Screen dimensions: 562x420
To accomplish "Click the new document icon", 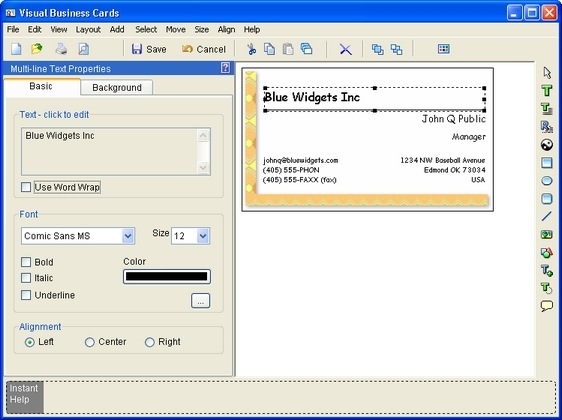I will pos(16,49).
